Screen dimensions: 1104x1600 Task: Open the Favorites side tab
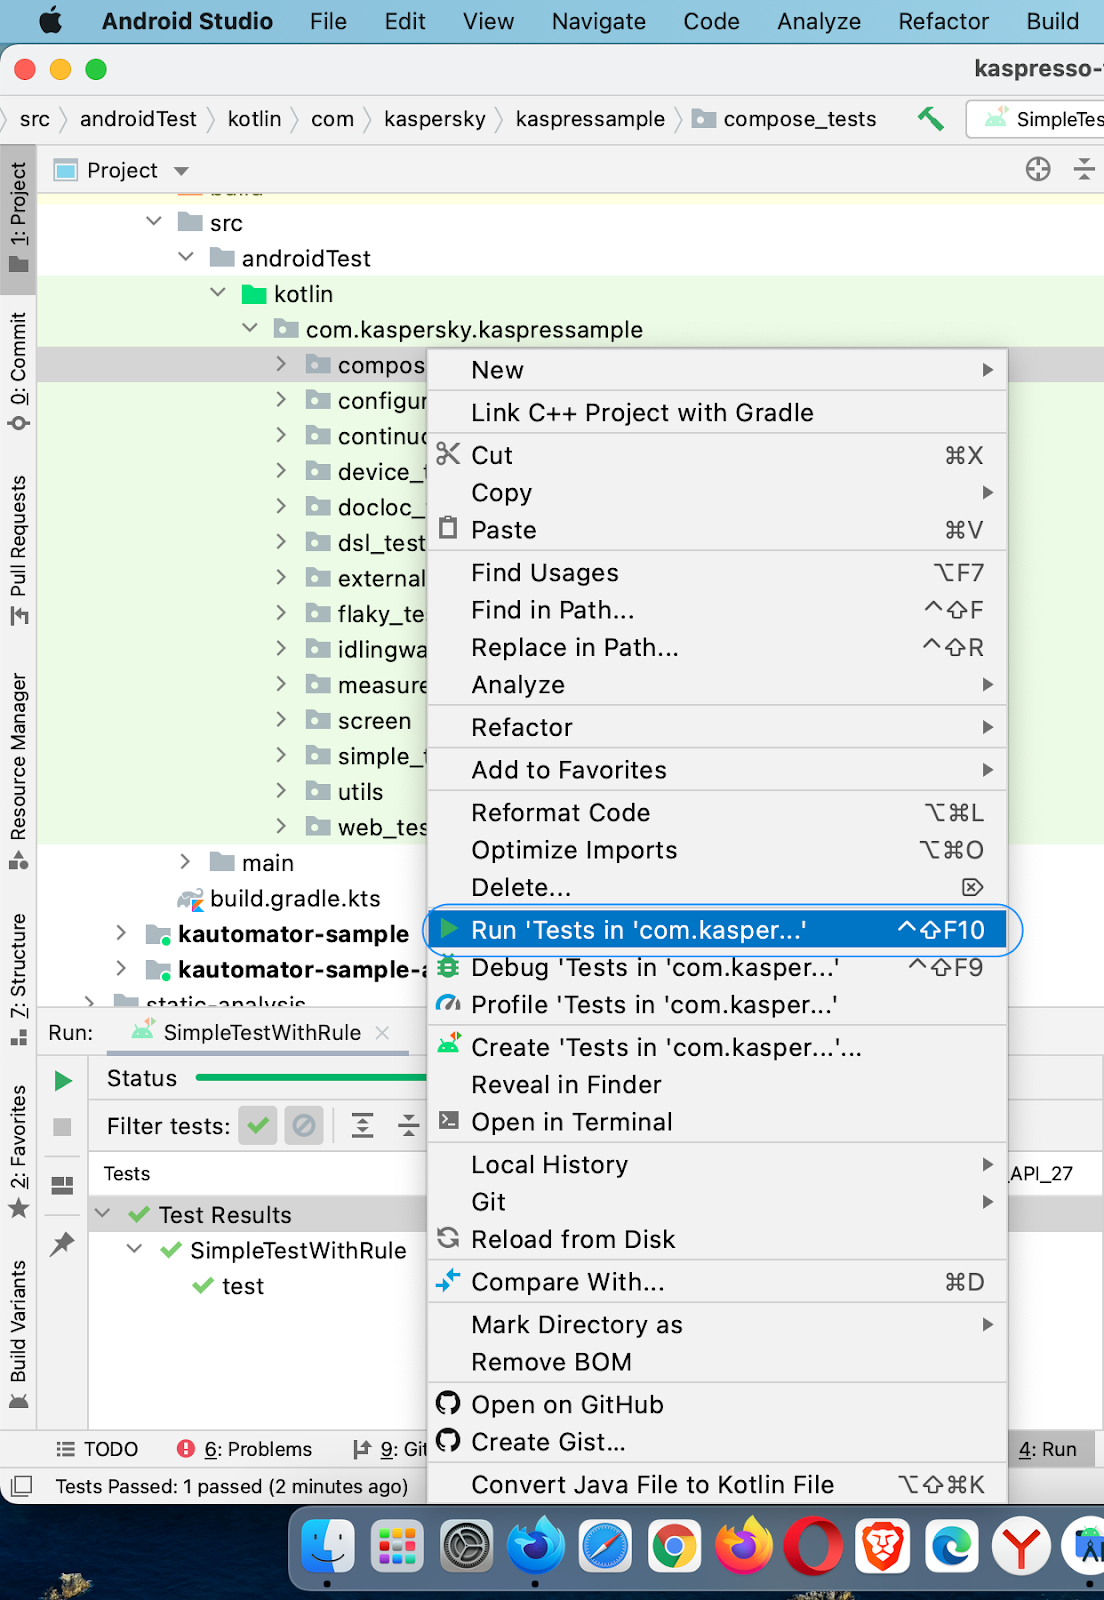click(18, 1151)
